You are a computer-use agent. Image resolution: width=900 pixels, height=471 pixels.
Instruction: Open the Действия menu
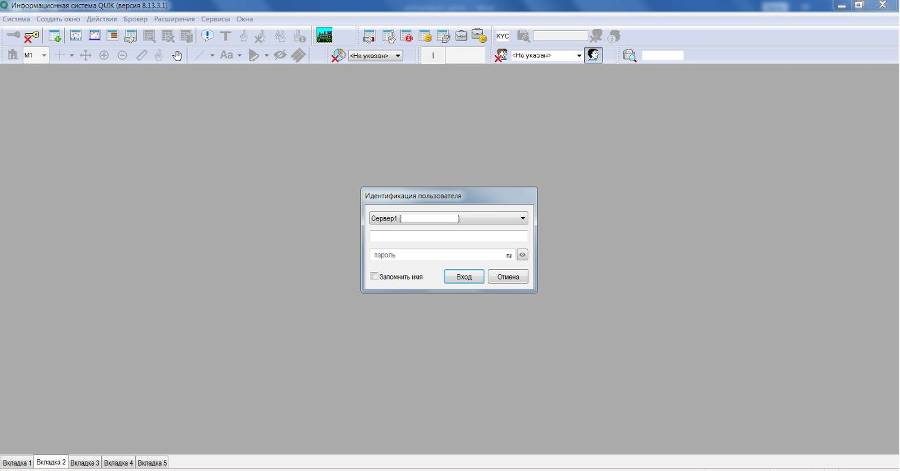(102, 19)
